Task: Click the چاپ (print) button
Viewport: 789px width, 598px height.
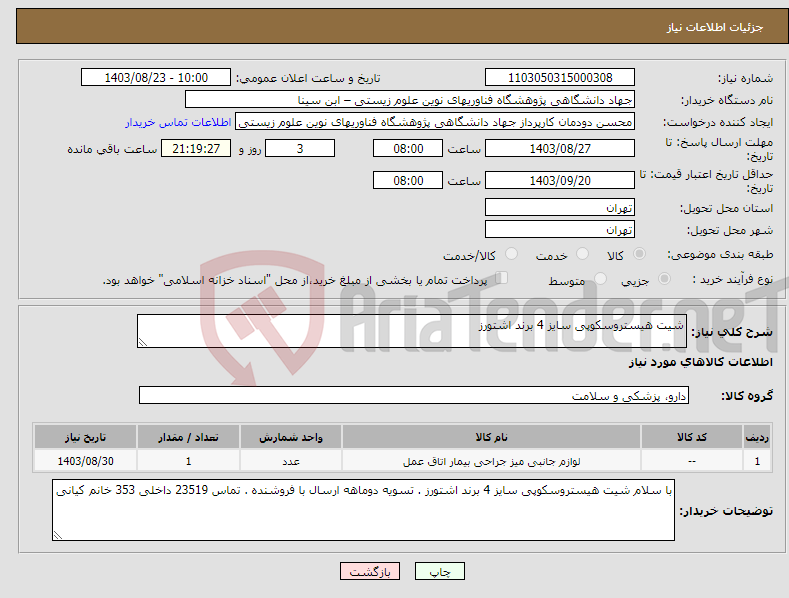Action: pyautogui.click(x=439, y=571)
